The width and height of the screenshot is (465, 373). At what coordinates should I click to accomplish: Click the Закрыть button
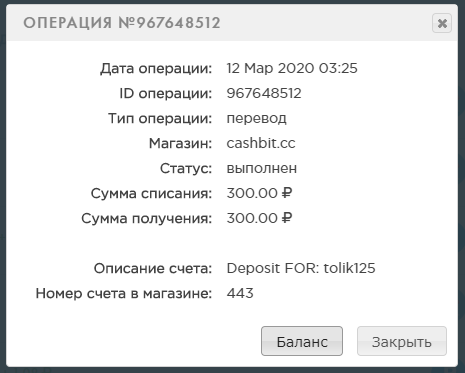pyautogui.click(x=402, y=341)
